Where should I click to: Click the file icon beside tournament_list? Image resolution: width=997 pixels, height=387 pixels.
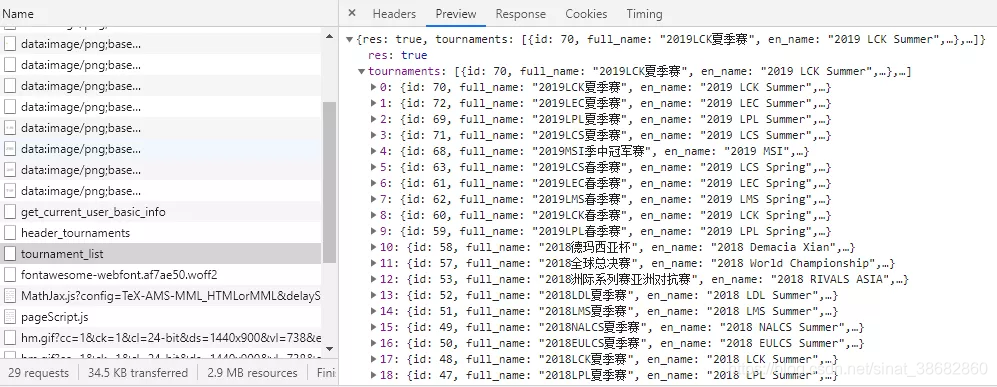click(x=10, y=254)
